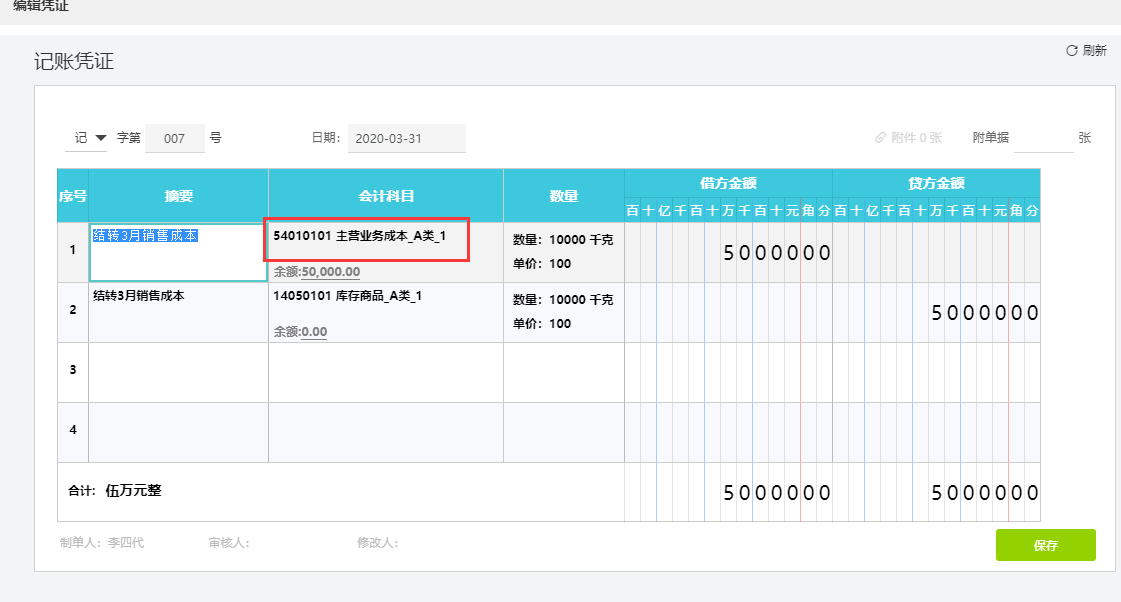
Task: Select account 54010101 主营业务成本_A类_1
Action: 360,235
